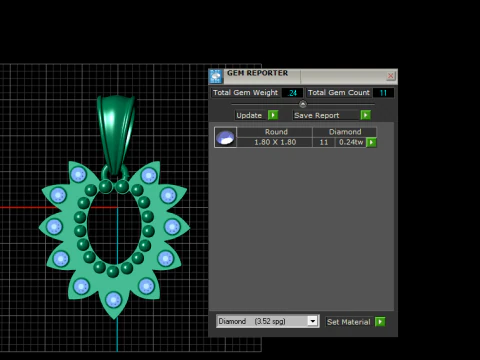Click the green arrow on the Diamond row
The height and width of the screenshot is (360, 480).
click(371, 142)
